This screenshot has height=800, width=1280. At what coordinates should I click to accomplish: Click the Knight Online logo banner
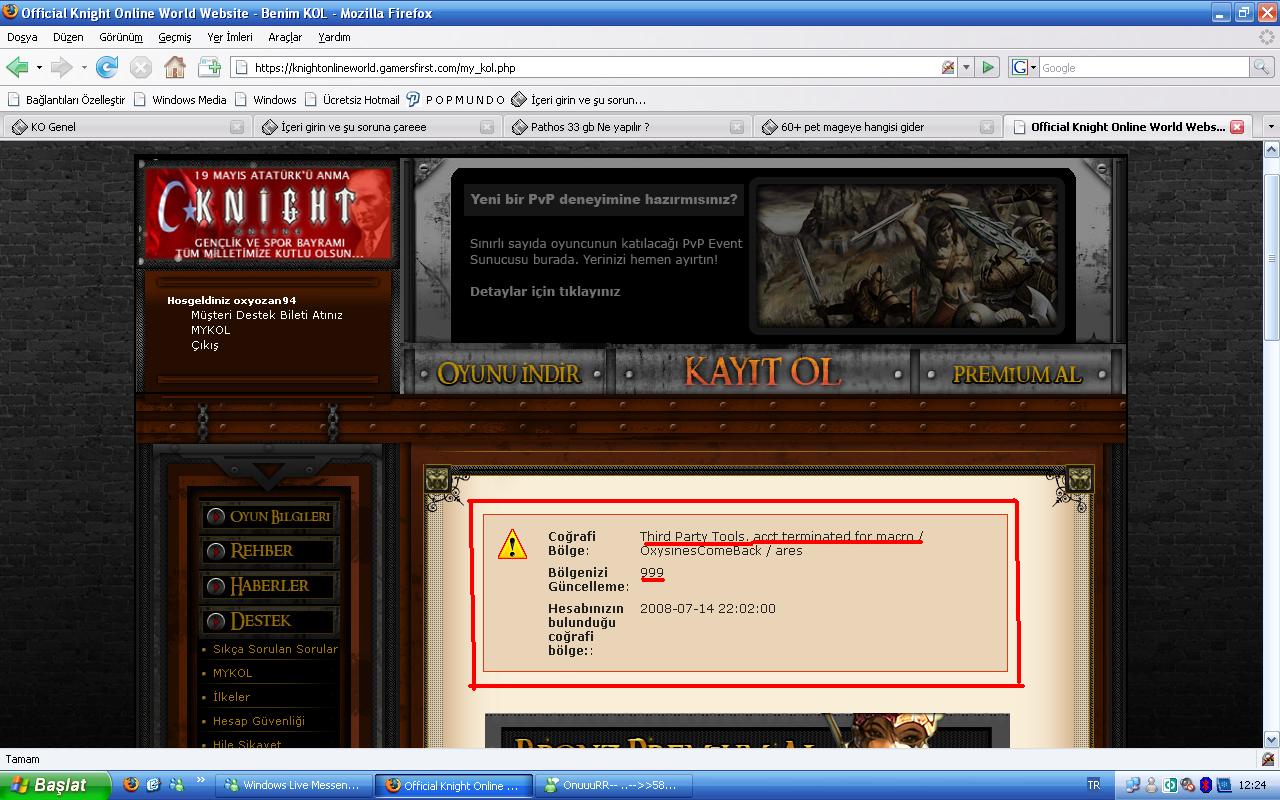pos(268,213)
